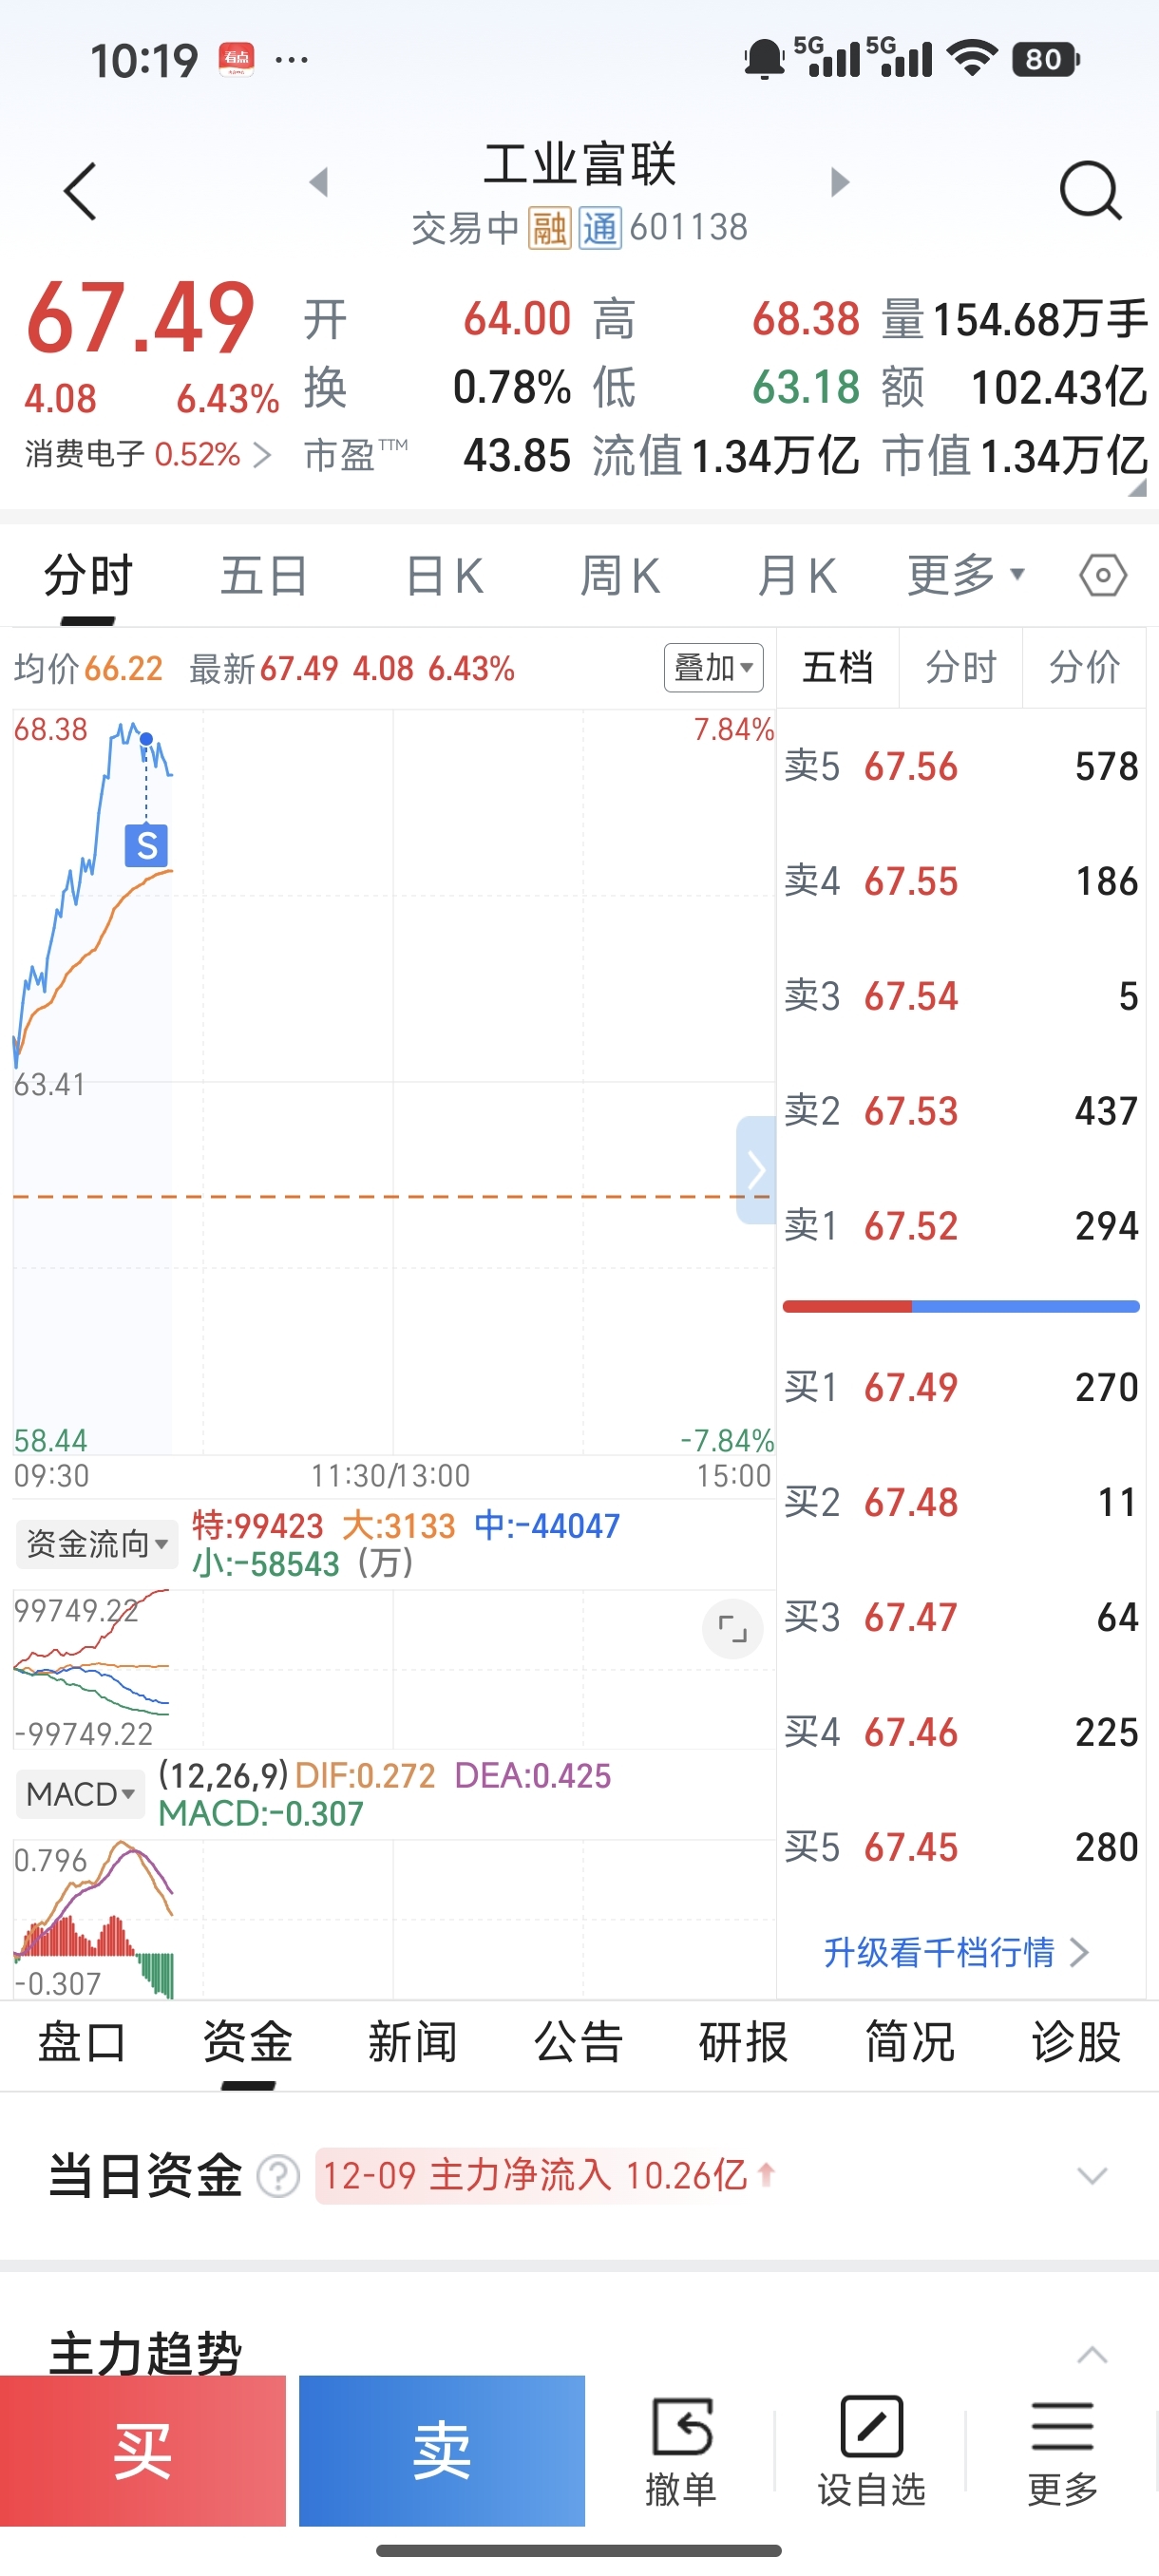Open fullscreen indicator view icon
The height and width of the screenshot is (2576, 1159).
pyautogui.click(x=733, y=1629)
